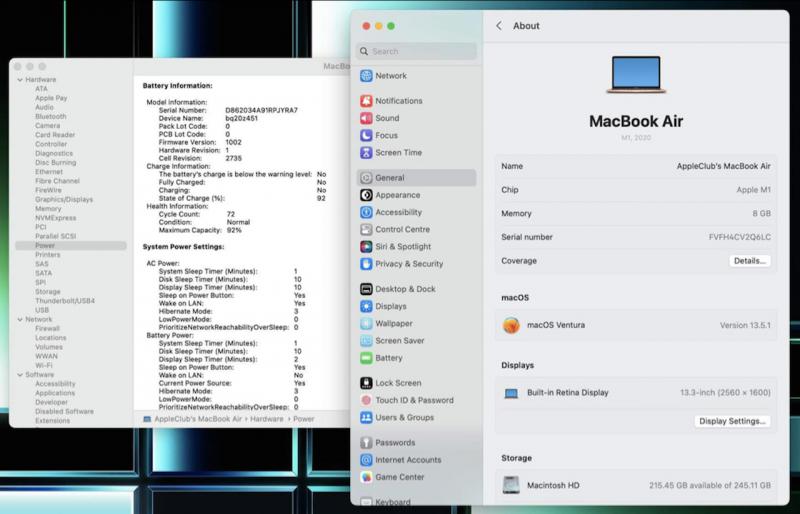Image resolution: width=800 pixels, height=514 pixels.
Task: Click the Wallpaper icon
Action: [366, 324]
